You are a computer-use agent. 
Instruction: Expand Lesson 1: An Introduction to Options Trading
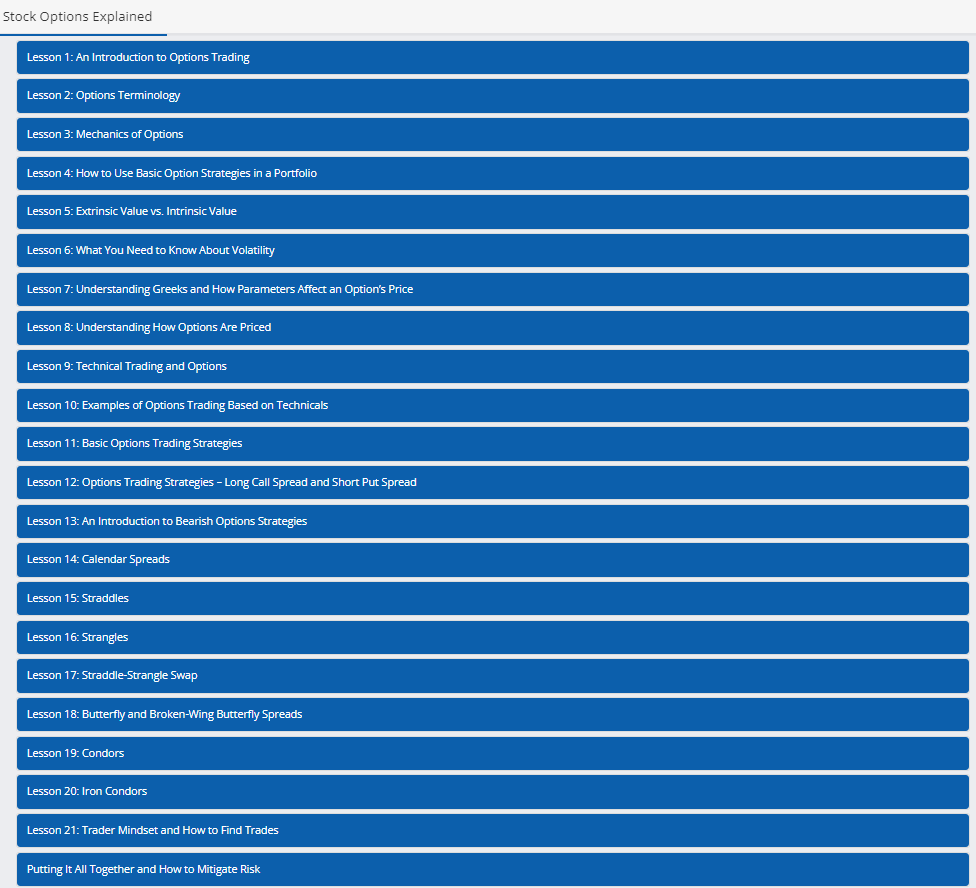tap(492, 57)
